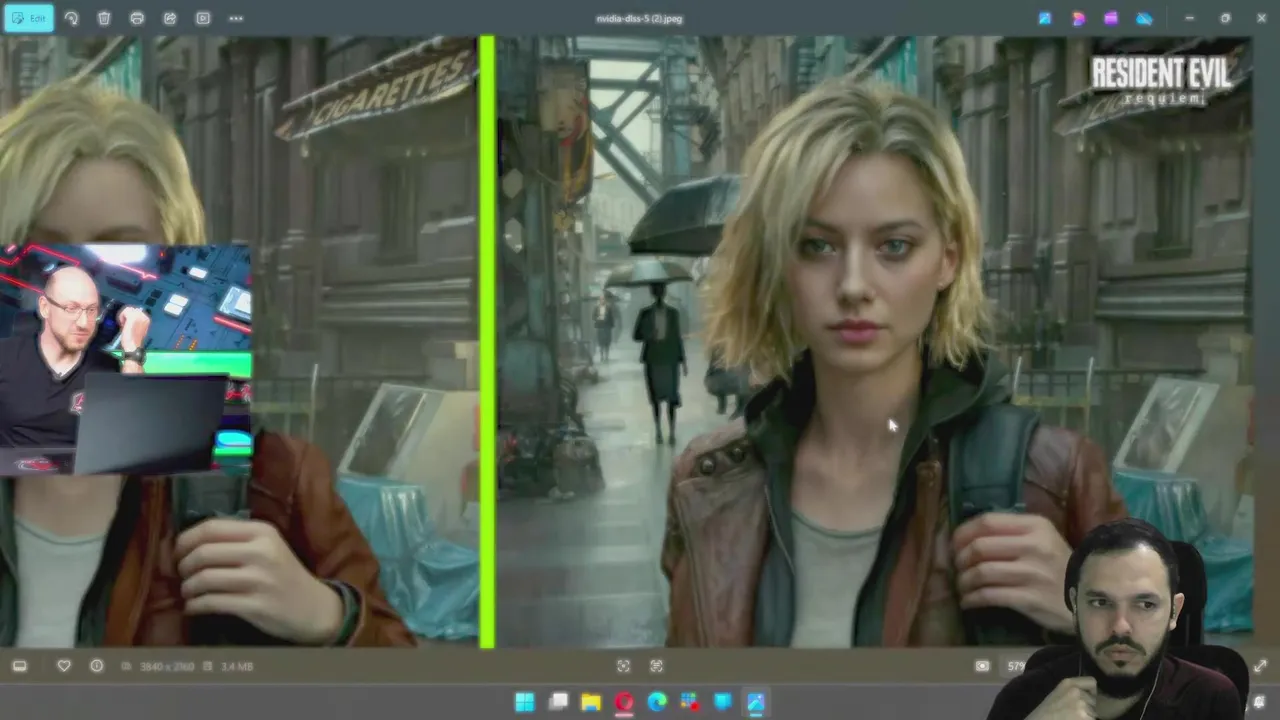The image size is (1280, 720).
Task: Click the actual-size icon in bottom bar
Action: 657,666
